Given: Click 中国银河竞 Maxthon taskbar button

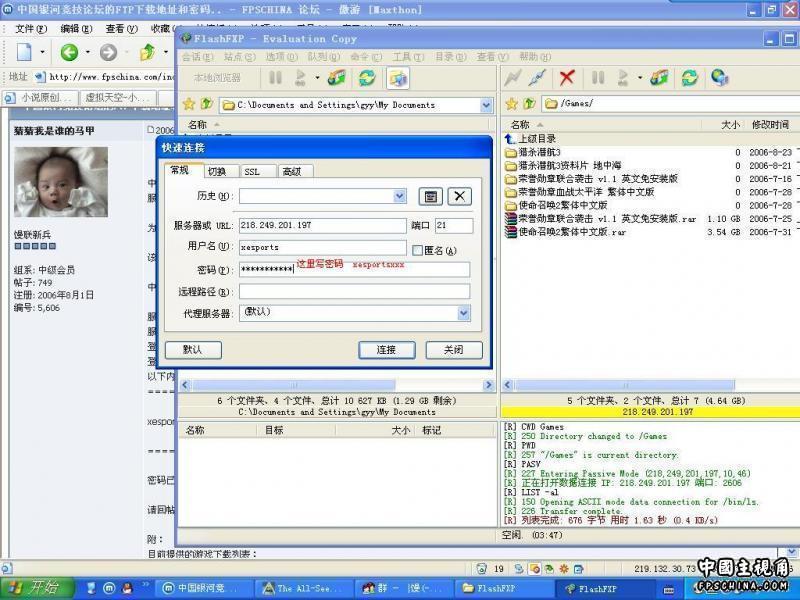Looking at the screenshot, I should (203, 588).
